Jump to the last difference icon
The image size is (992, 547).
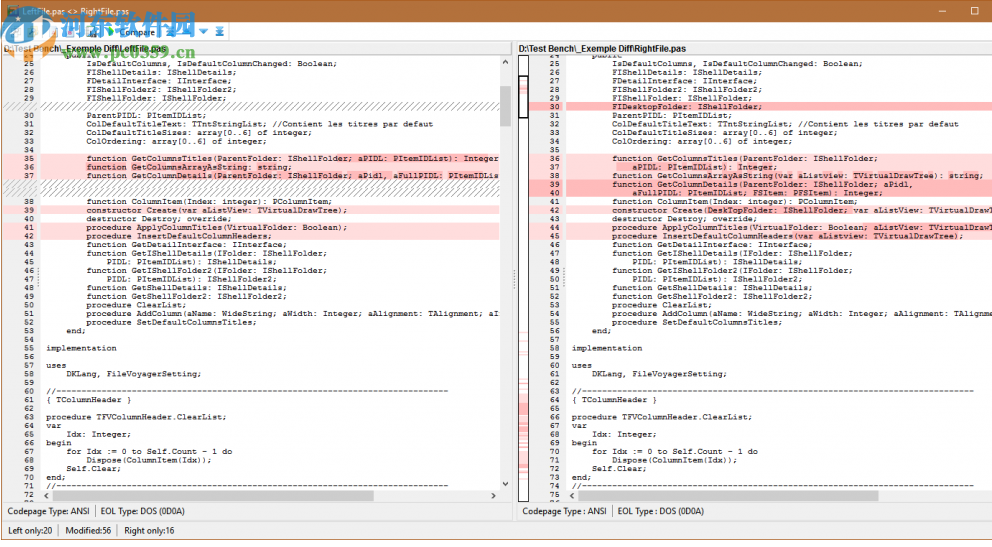coord(220,32)
